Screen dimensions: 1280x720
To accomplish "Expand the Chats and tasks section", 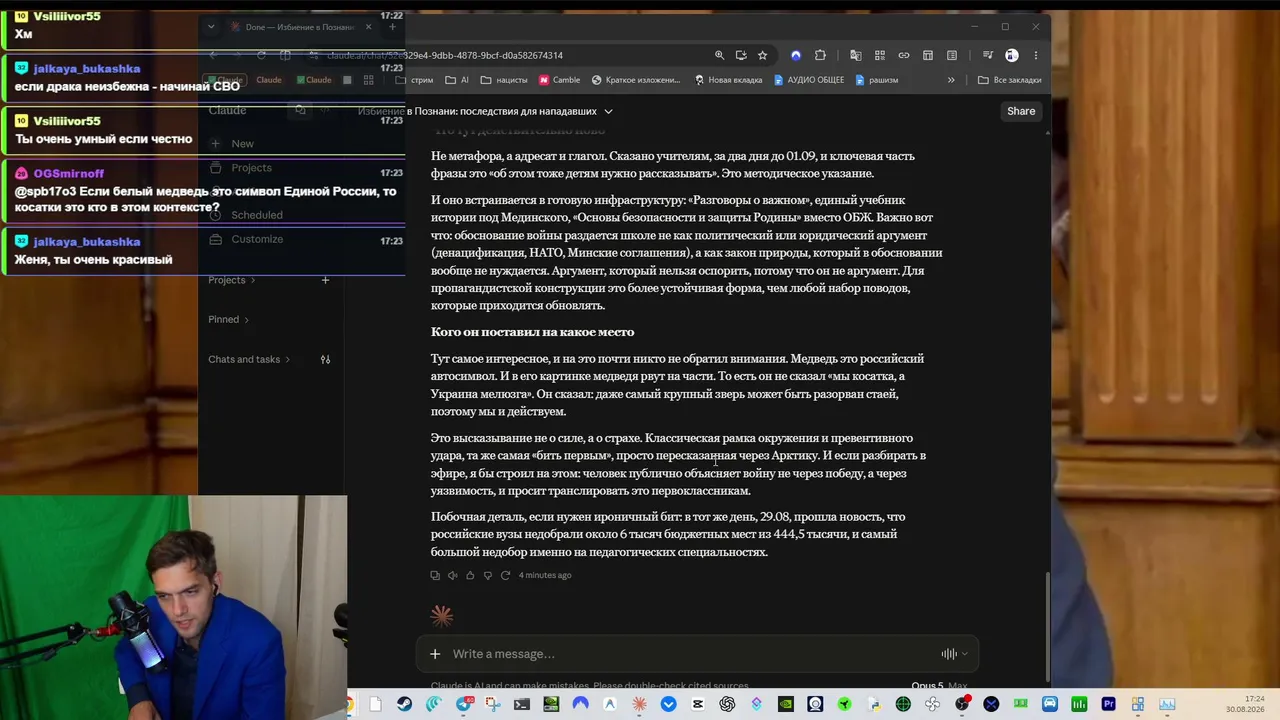I will pyautogui.click(x=249, y=360).
